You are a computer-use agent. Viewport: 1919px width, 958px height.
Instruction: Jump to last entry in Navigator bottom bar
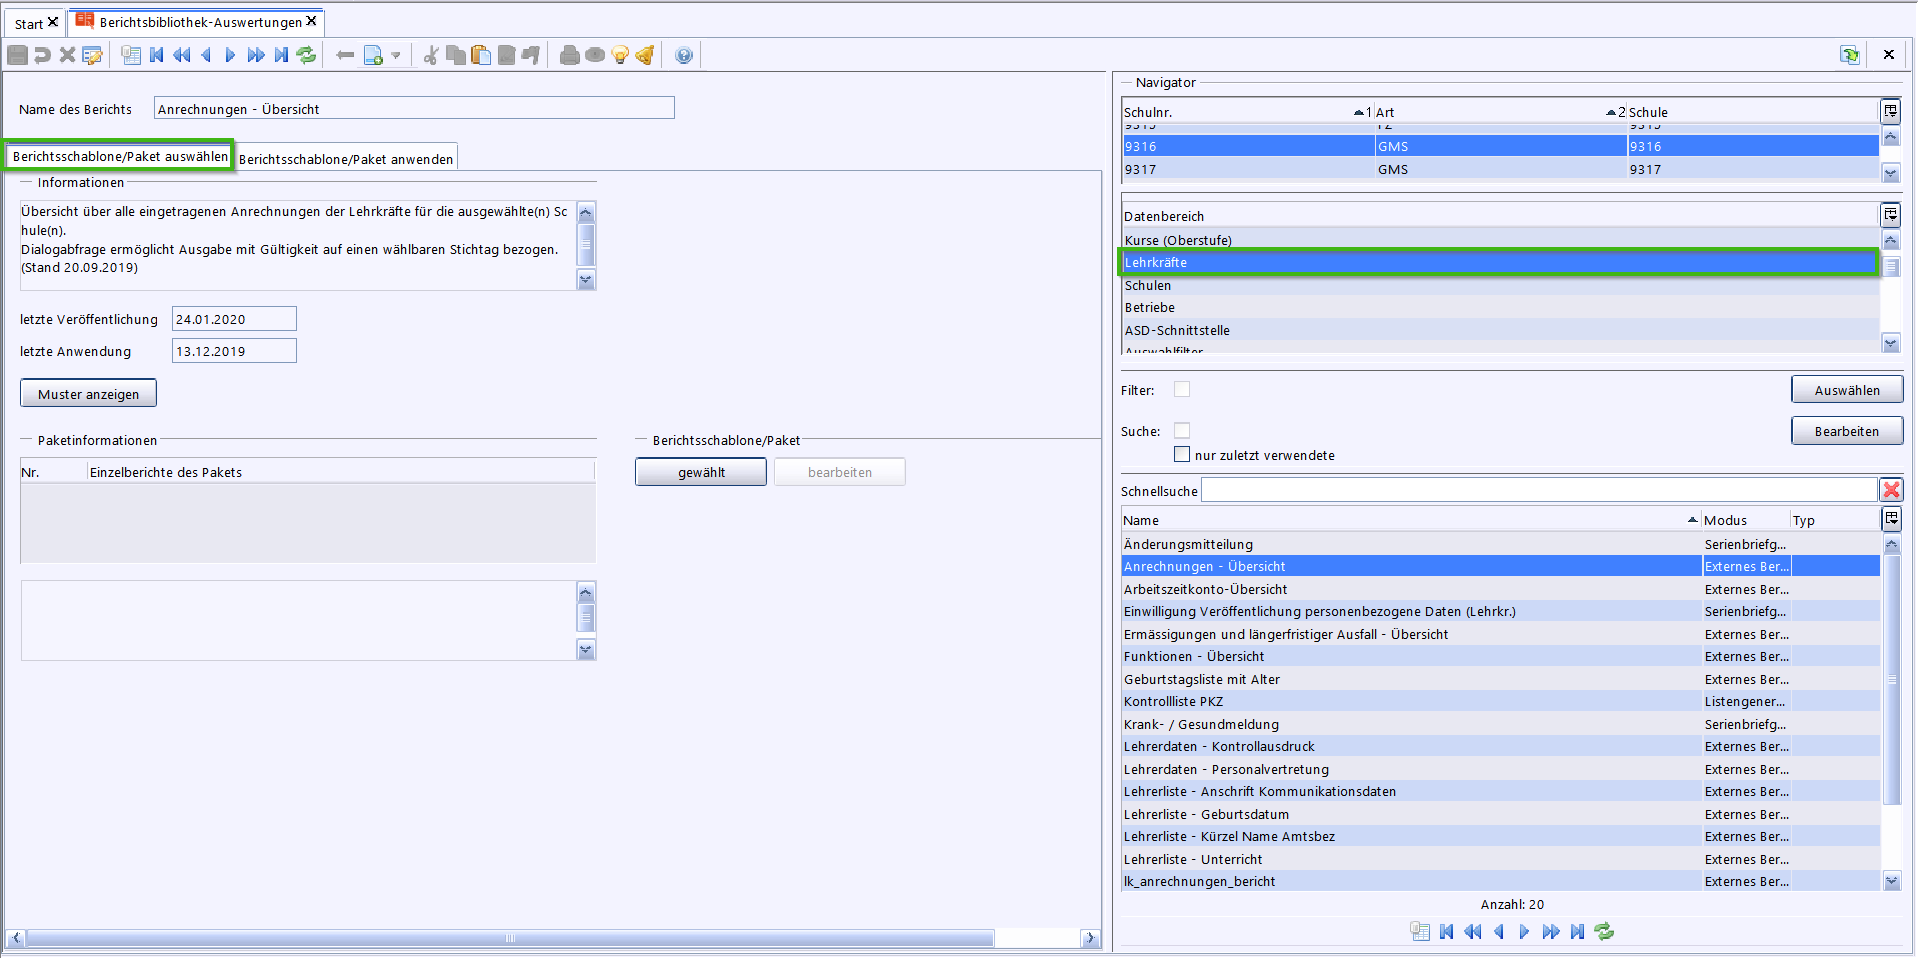[1577, 931]
